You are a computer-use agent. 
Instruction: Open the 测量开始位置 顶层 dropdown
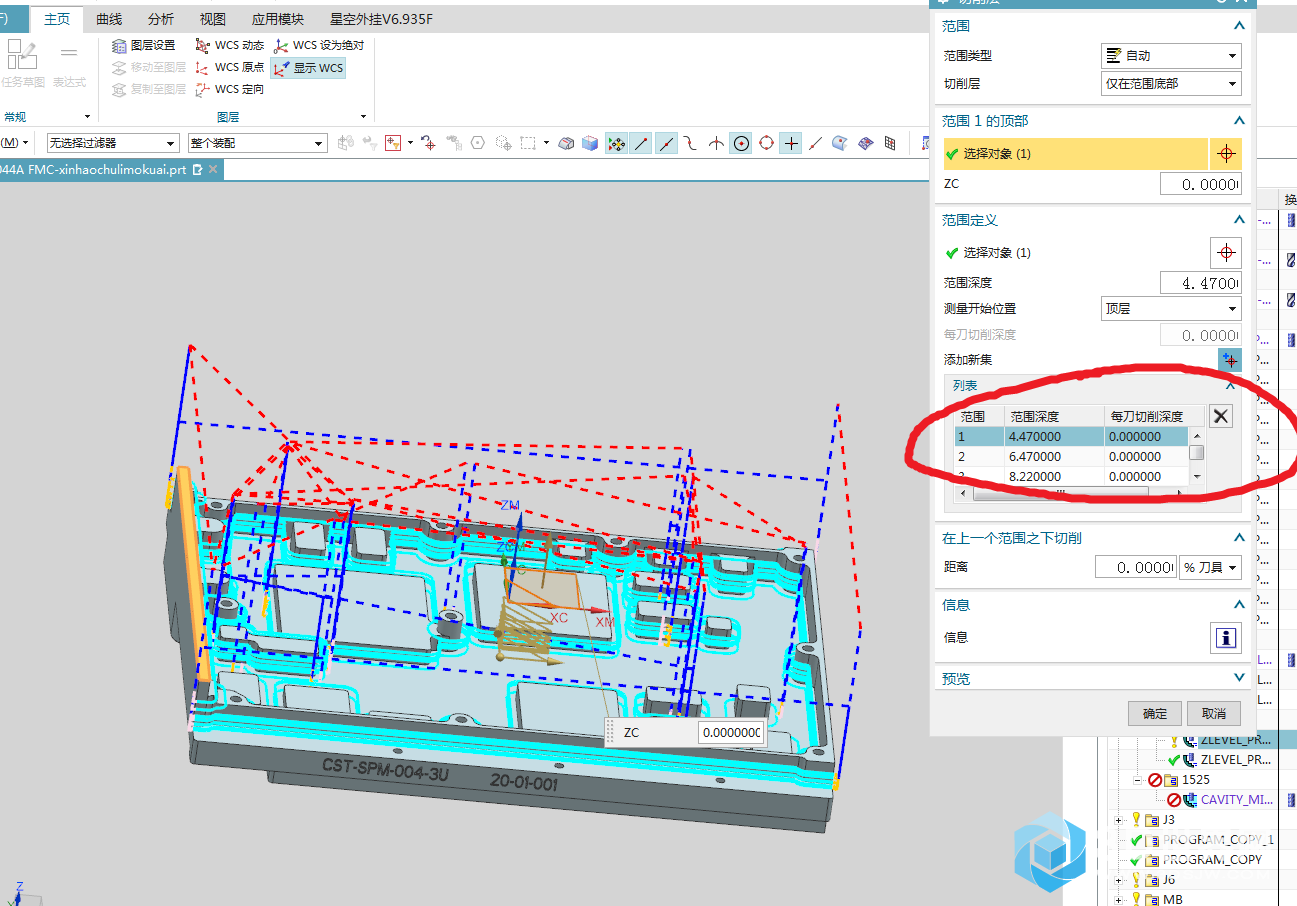pyautogui.click(x=1171, y=309)
